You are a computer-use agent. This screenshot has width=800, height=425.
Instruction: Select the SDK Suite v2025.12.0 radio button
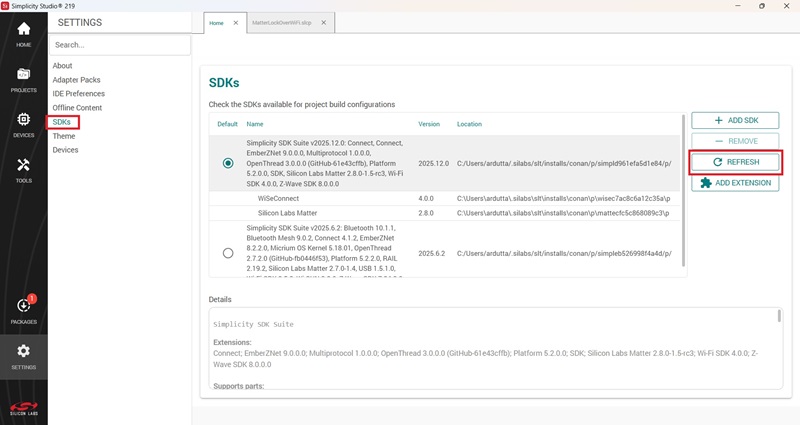click(x=228, y=163)
